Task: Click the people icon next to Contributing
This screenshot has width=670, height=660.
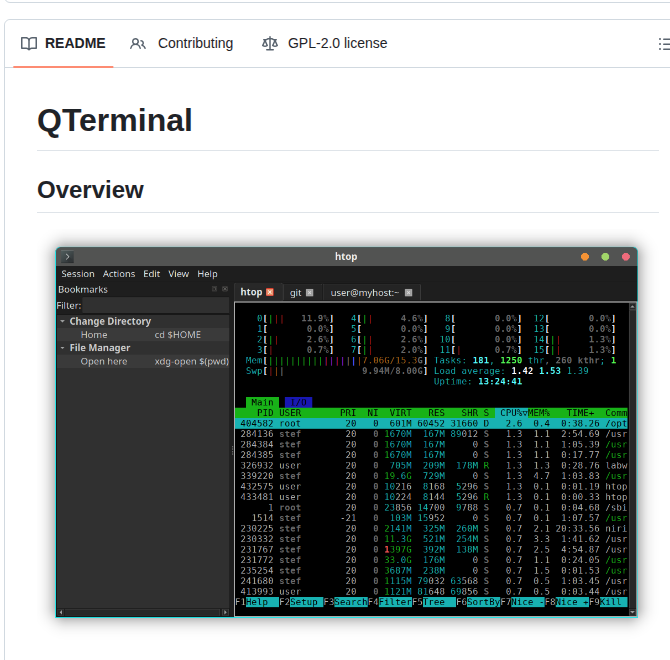Action: click(x=138, y=44)
